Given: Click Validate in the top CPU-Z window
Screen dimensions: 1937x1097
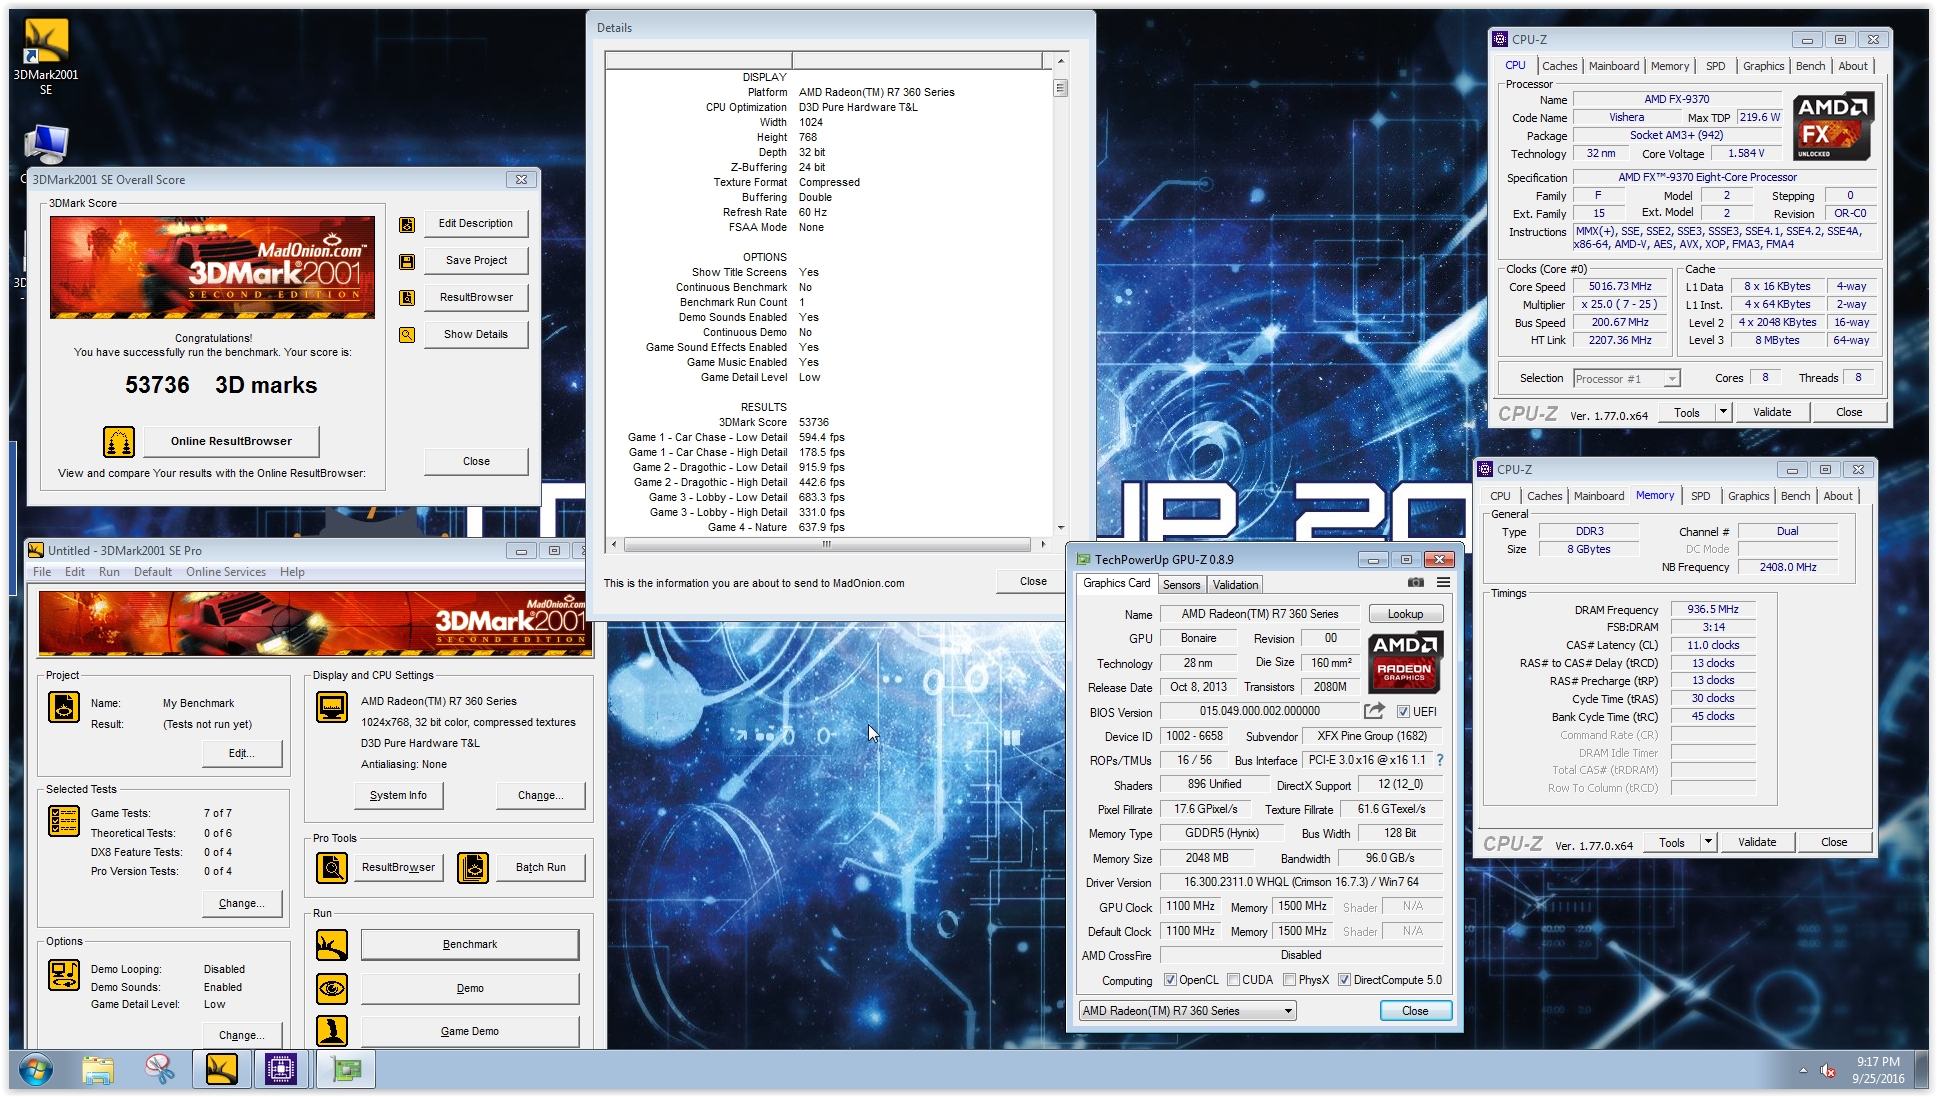Looking at the screenshot, I should (x=1771, y=412).
